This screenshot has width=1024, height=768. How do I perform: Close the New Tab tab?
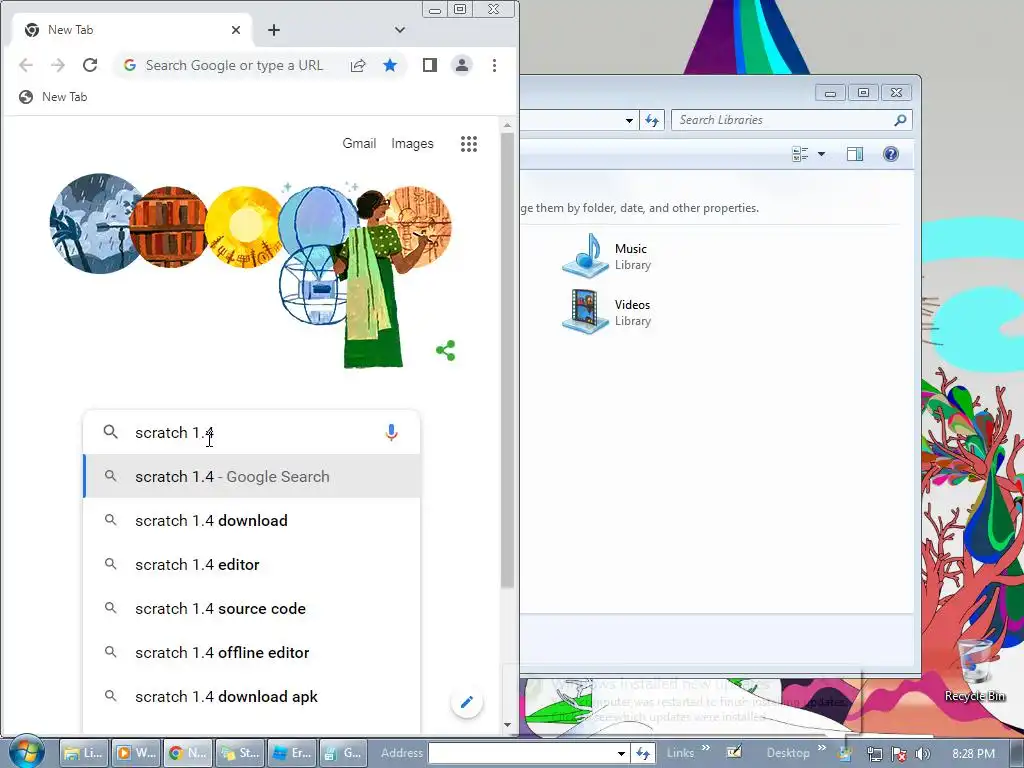tap(236, 30)
